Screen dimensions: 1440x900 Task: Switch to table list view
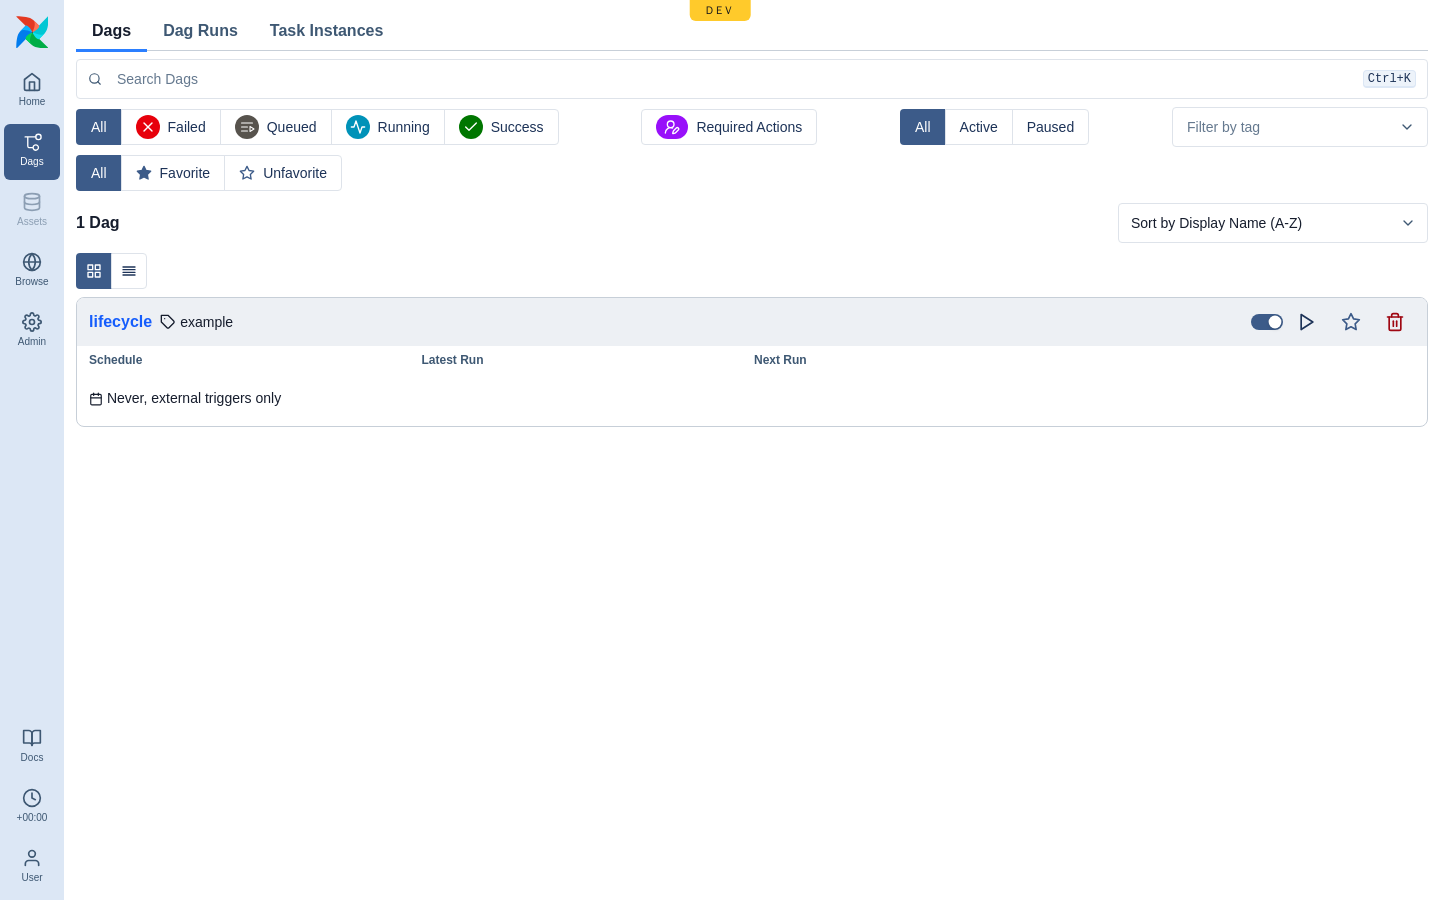pos(129,271)
